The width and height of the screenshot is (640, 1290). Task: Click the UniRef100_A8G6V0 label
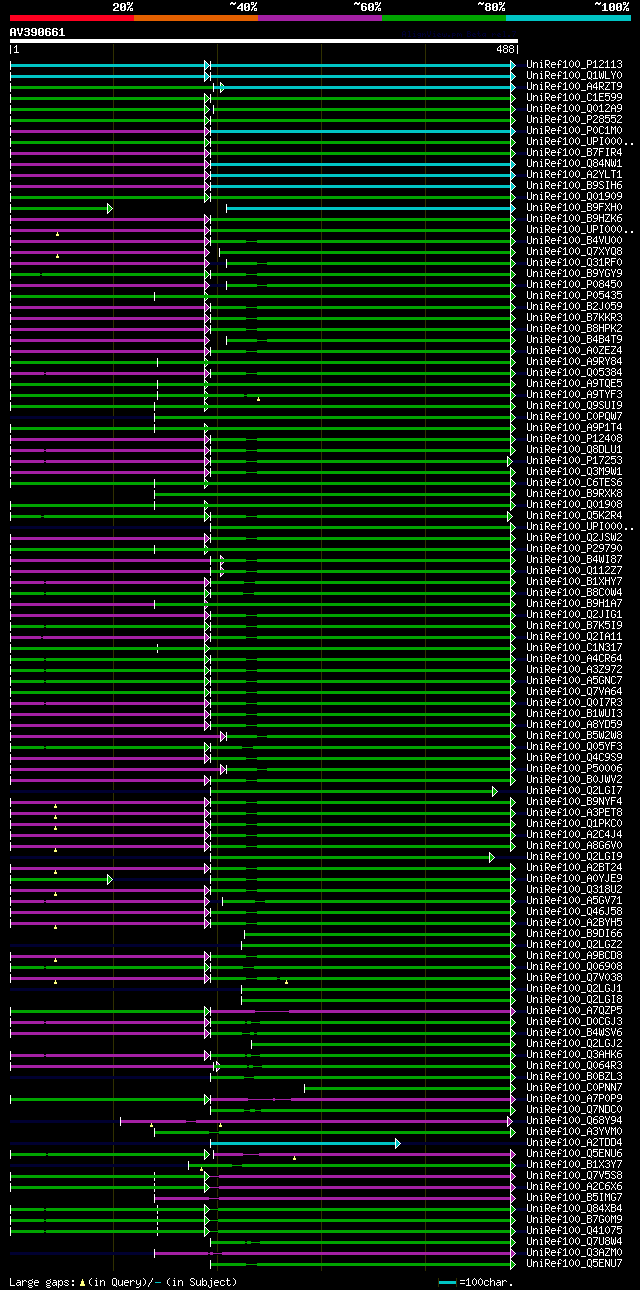coord(574,845)
